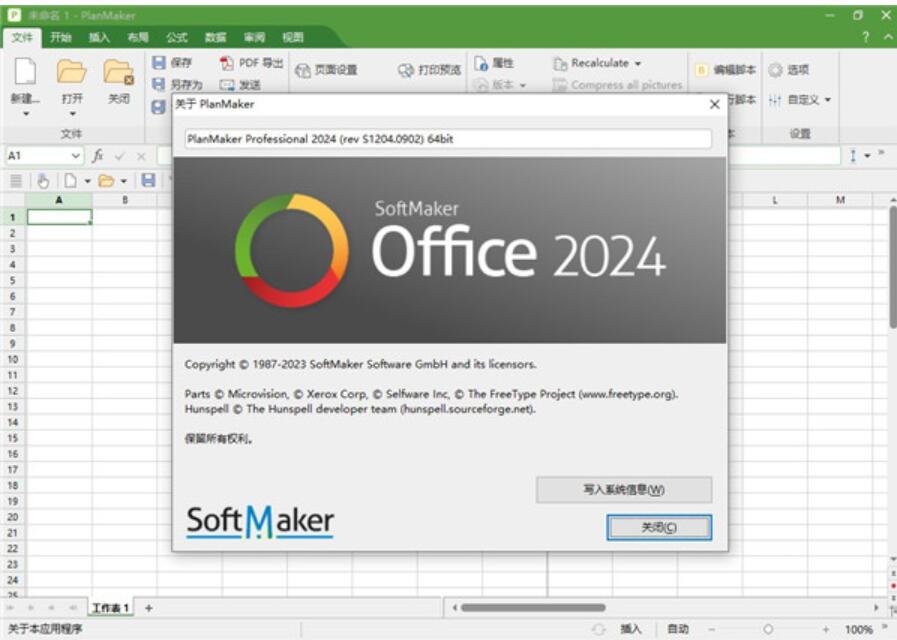Click the hamburger menu icon in quick toolbar
The width and height of the screenshot is (897, 640).
coord(16,181)
